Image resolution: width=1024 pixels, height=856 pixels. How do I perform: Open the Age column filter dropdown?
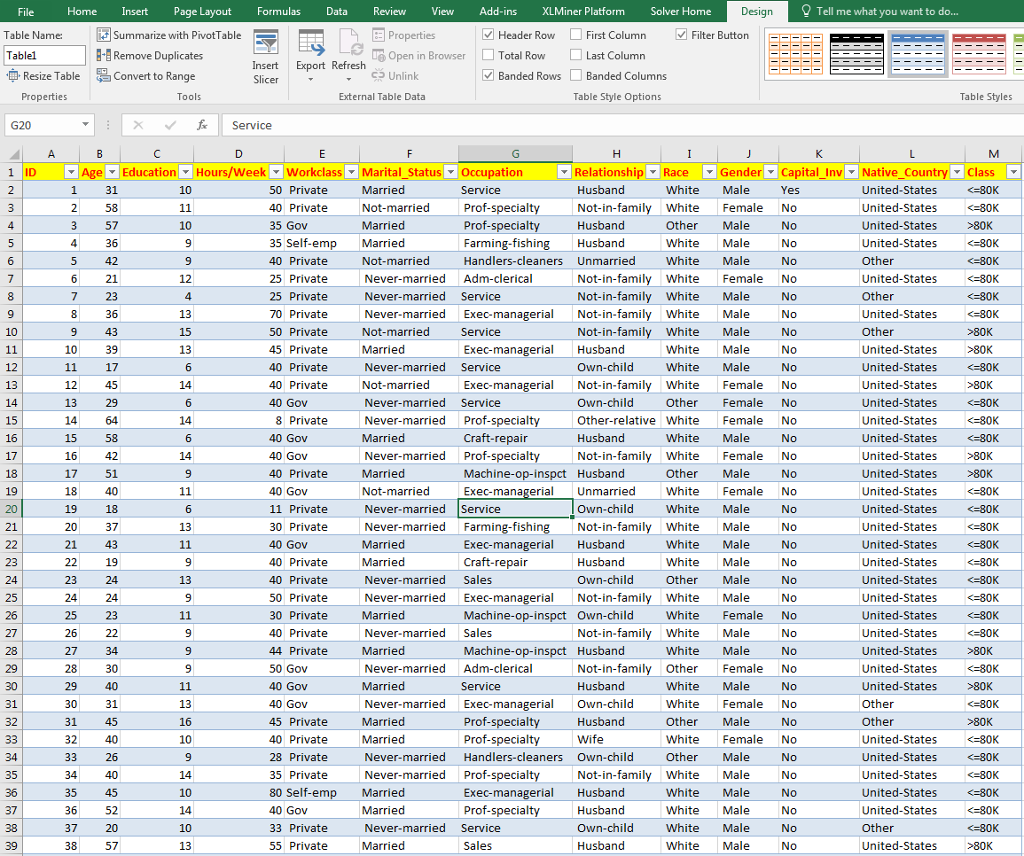pos(110,171)
